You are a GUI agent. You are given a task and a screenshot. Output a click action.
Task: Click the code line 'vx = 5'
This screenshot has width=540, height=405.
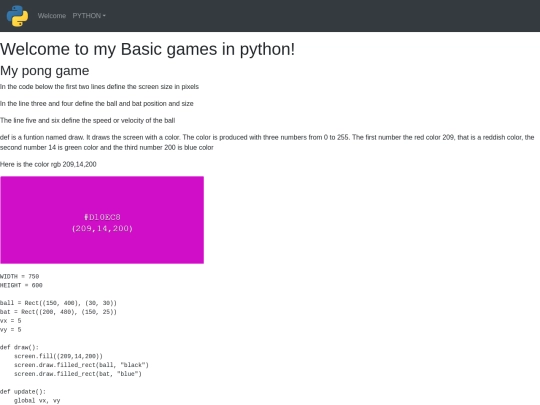11,321
